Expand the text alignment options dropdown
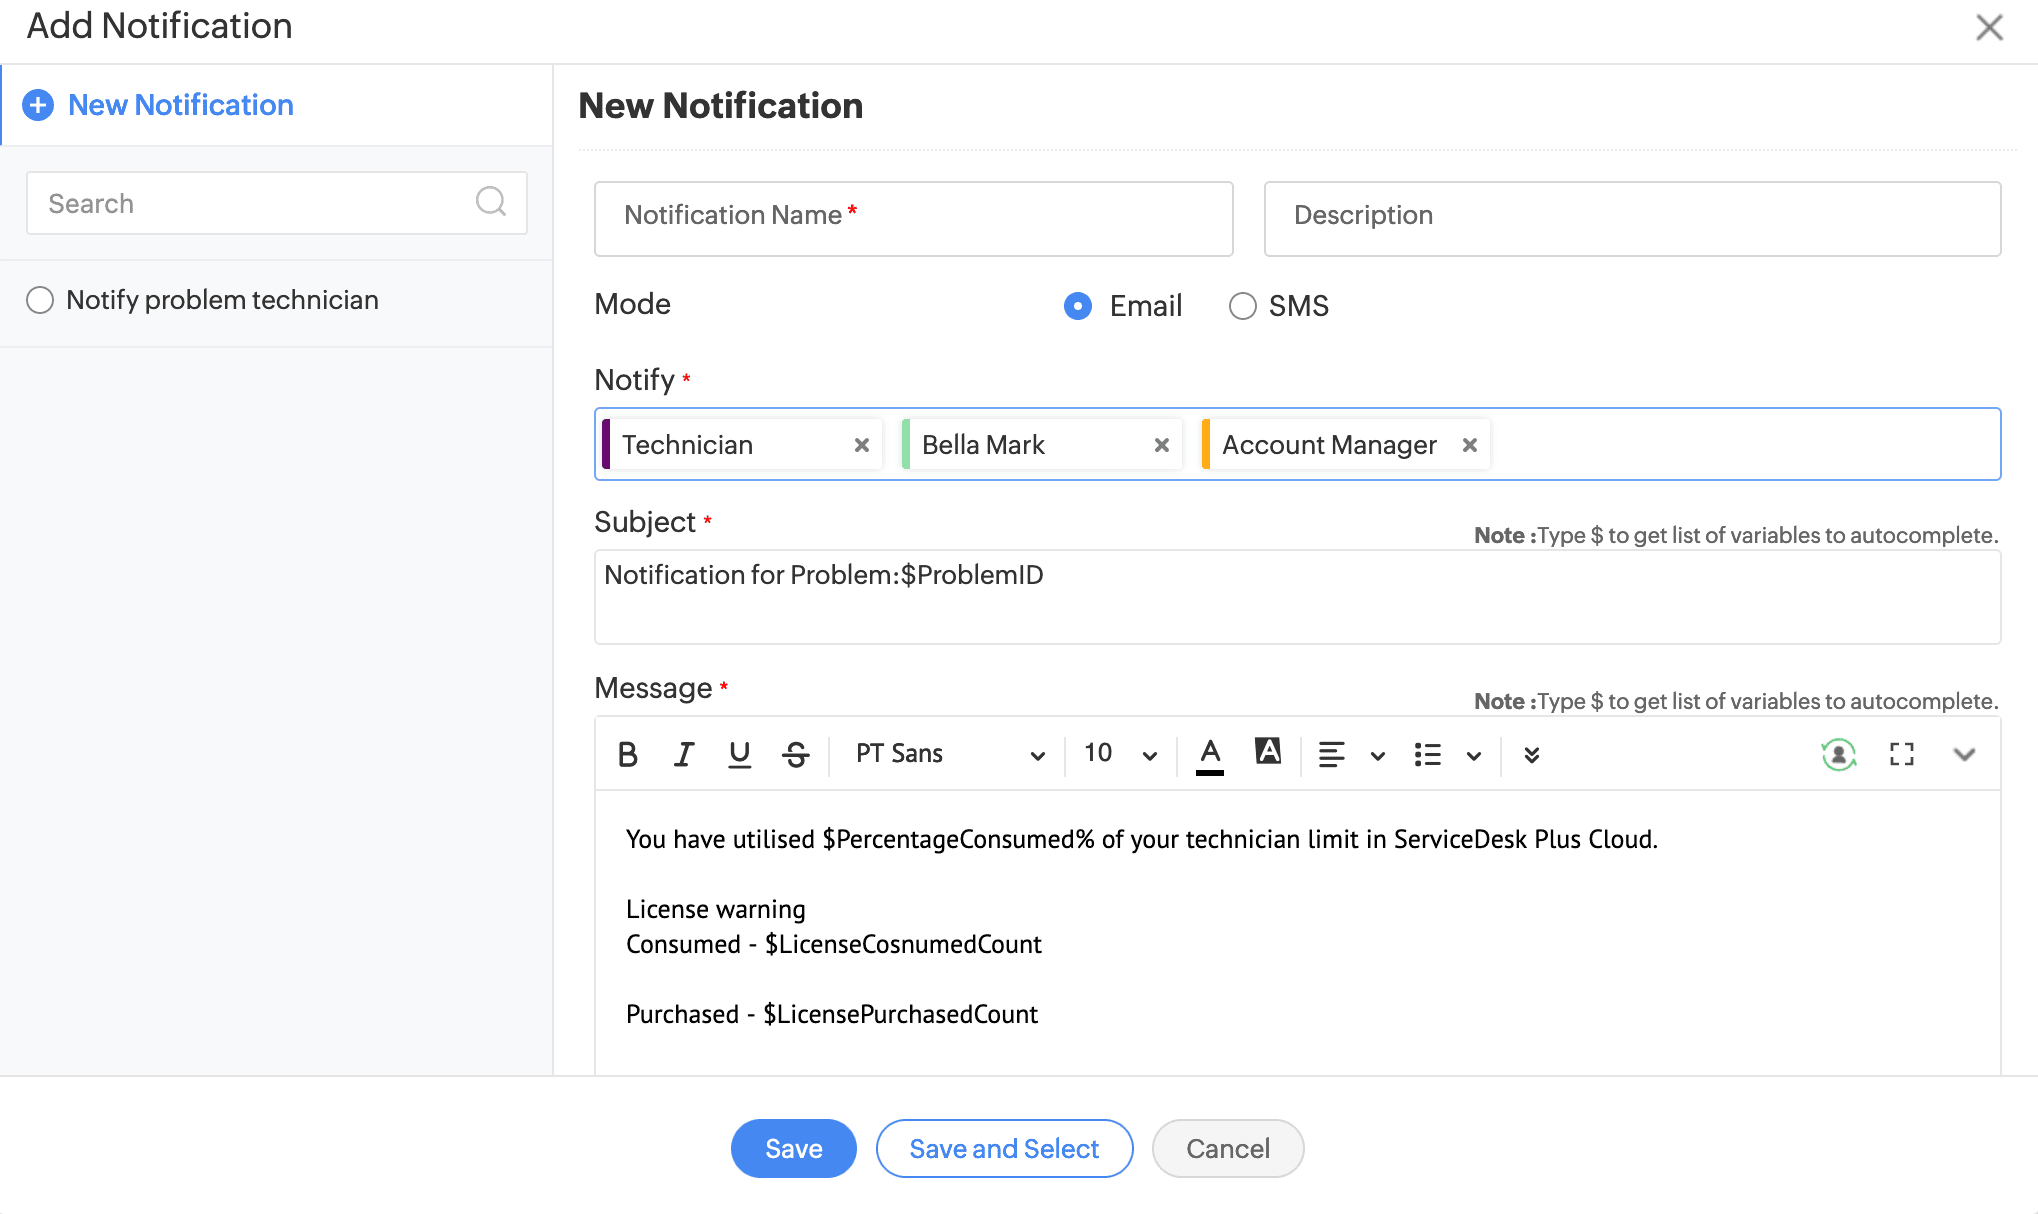Image resolution: width=2038 pixels, height=1214 pixels. 1377,755
